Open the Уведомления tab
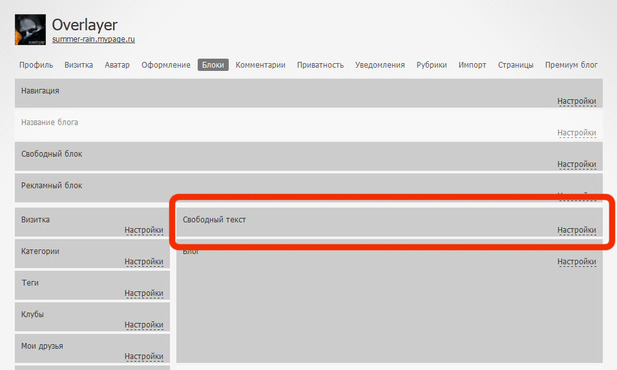This screenshot has height=370, width=617. tap(380, 65)
